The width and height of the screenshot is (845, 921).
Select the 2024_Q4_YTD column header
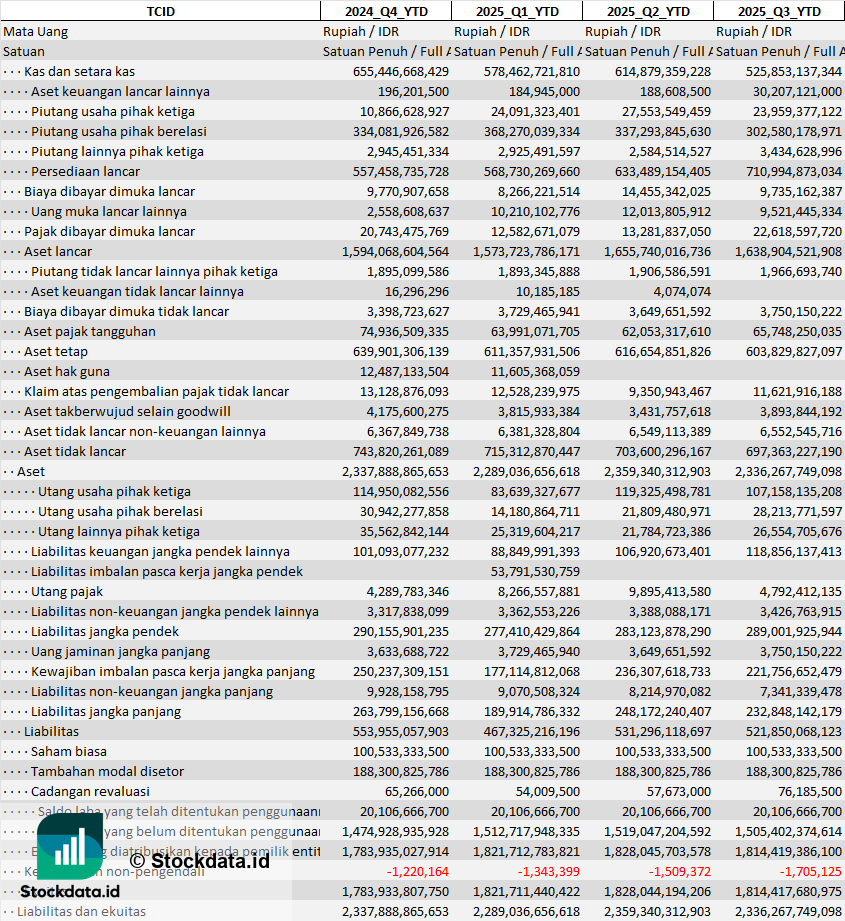coord(386,11)
